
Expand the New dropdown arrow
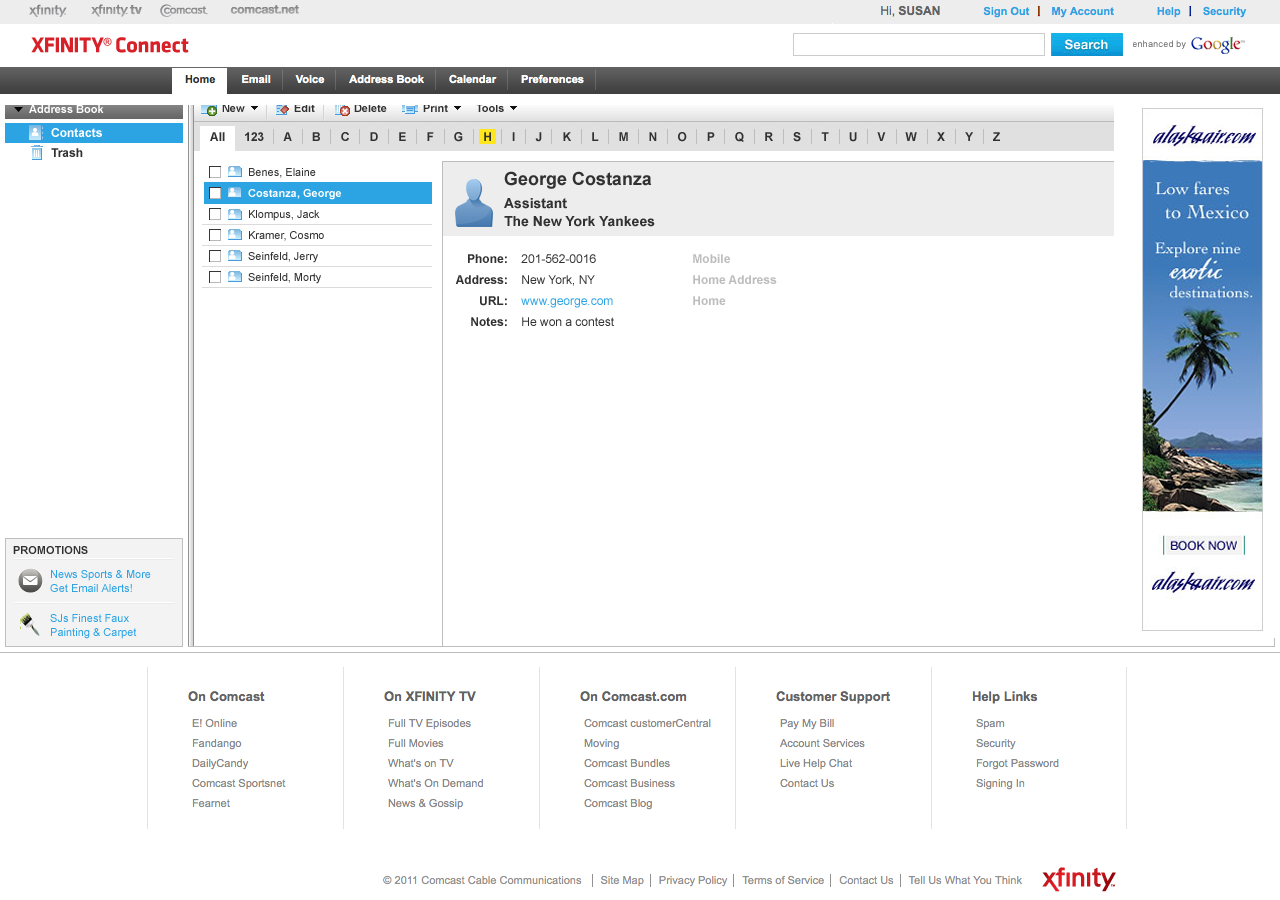click(x=254, y=109)
